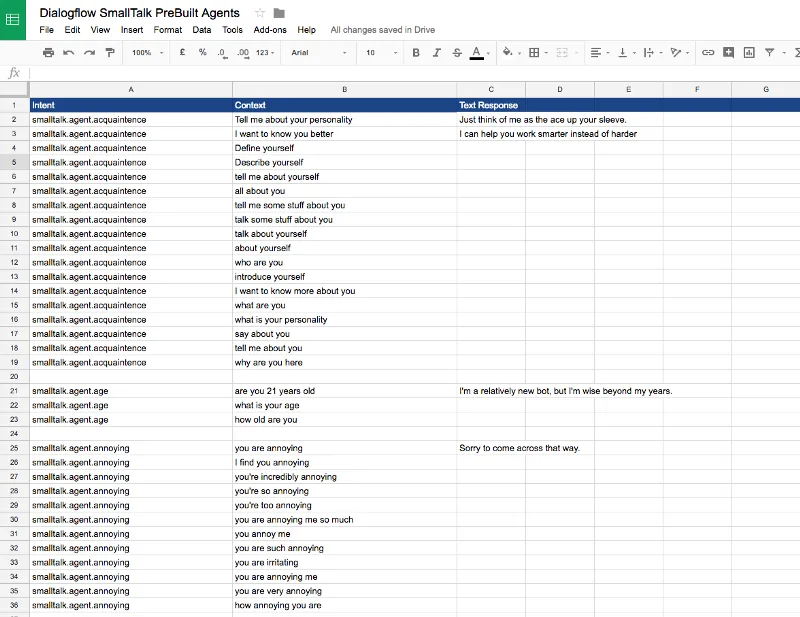Open text color picker
This screenshot has height=617, width=800.
click(477, 52)
